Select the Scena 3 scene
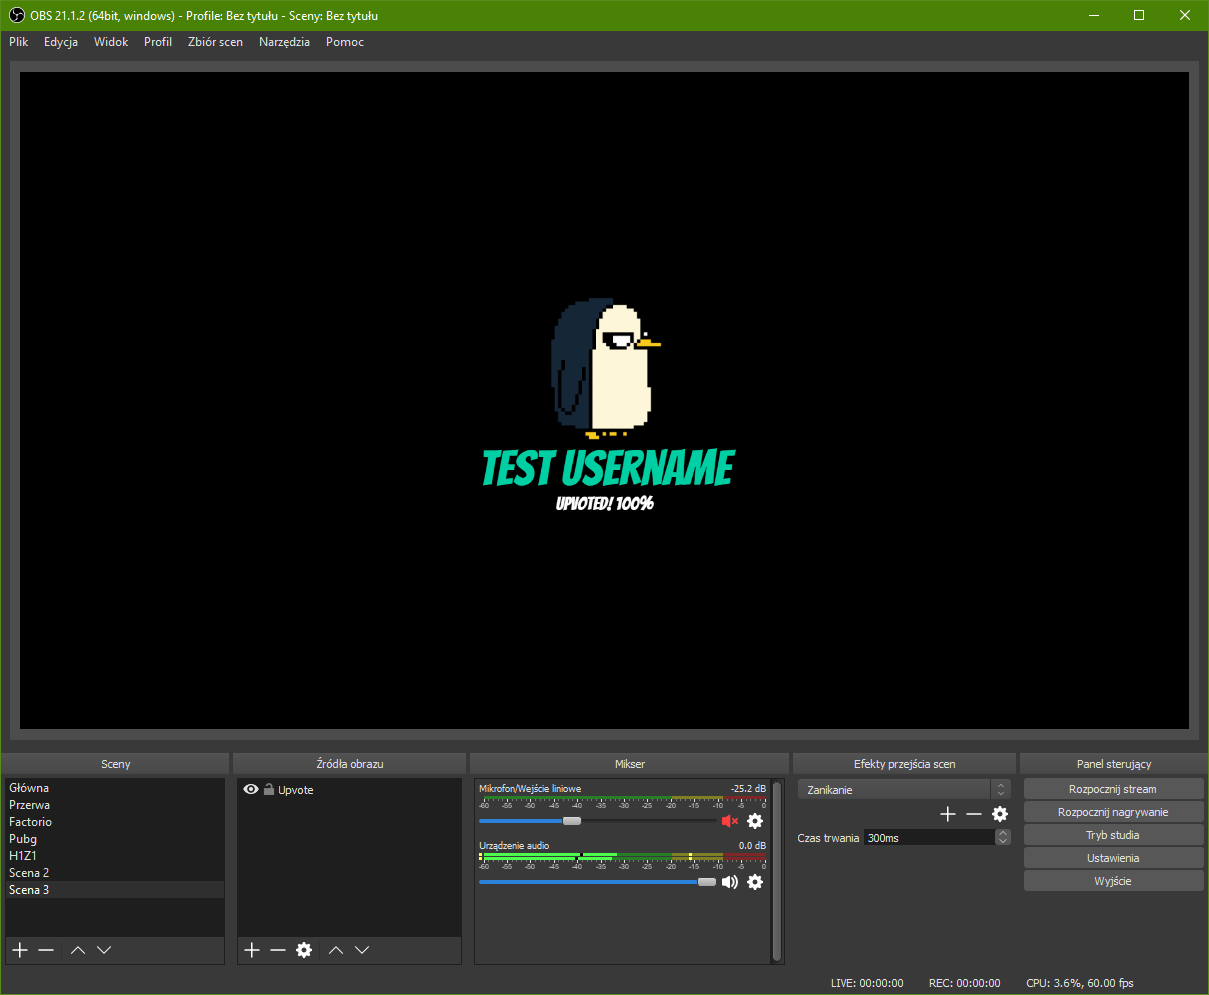 (114, 890)
